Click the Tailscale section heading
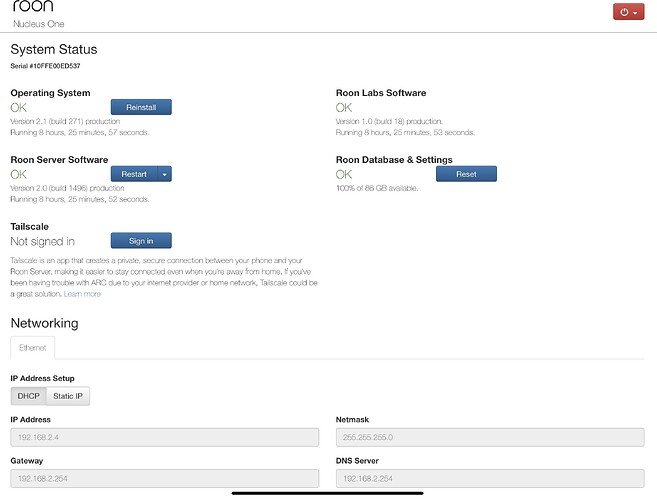The height and width of the screenshot is (499, 657). [29, 227]
